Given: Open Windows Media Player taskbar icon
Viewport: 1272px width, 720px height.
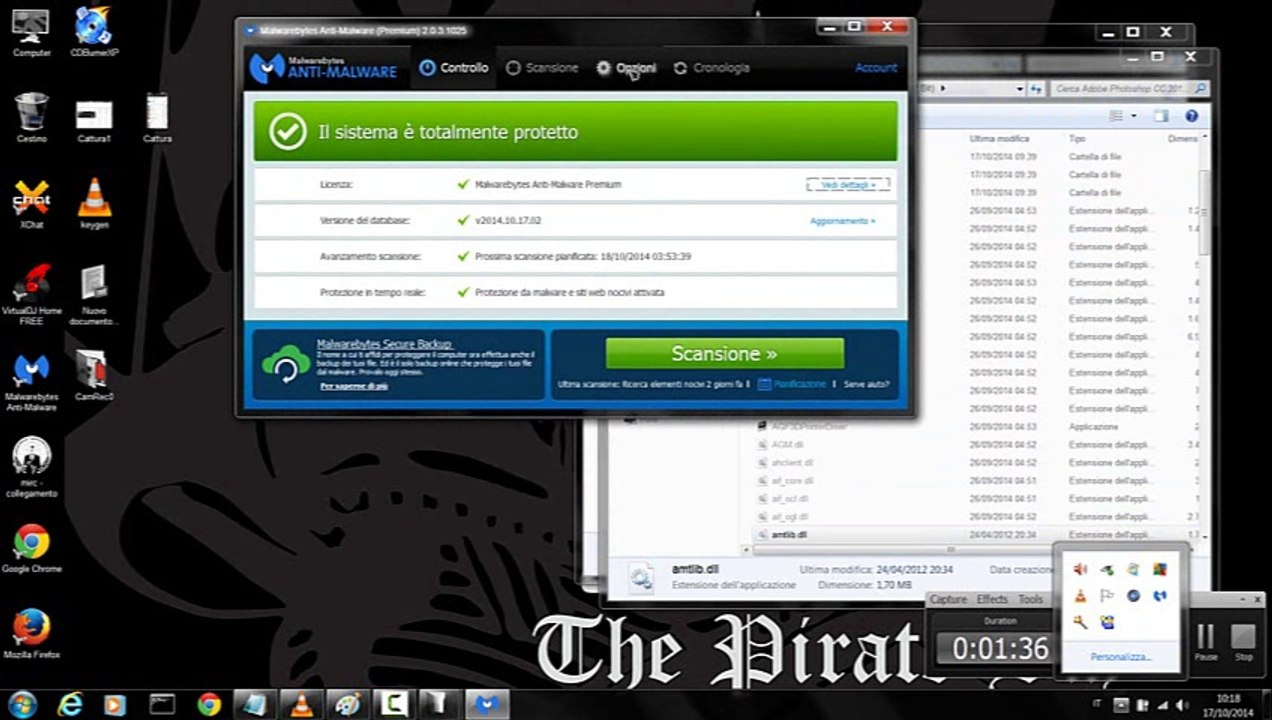Looking at the screenshot, I should (115, 704).
